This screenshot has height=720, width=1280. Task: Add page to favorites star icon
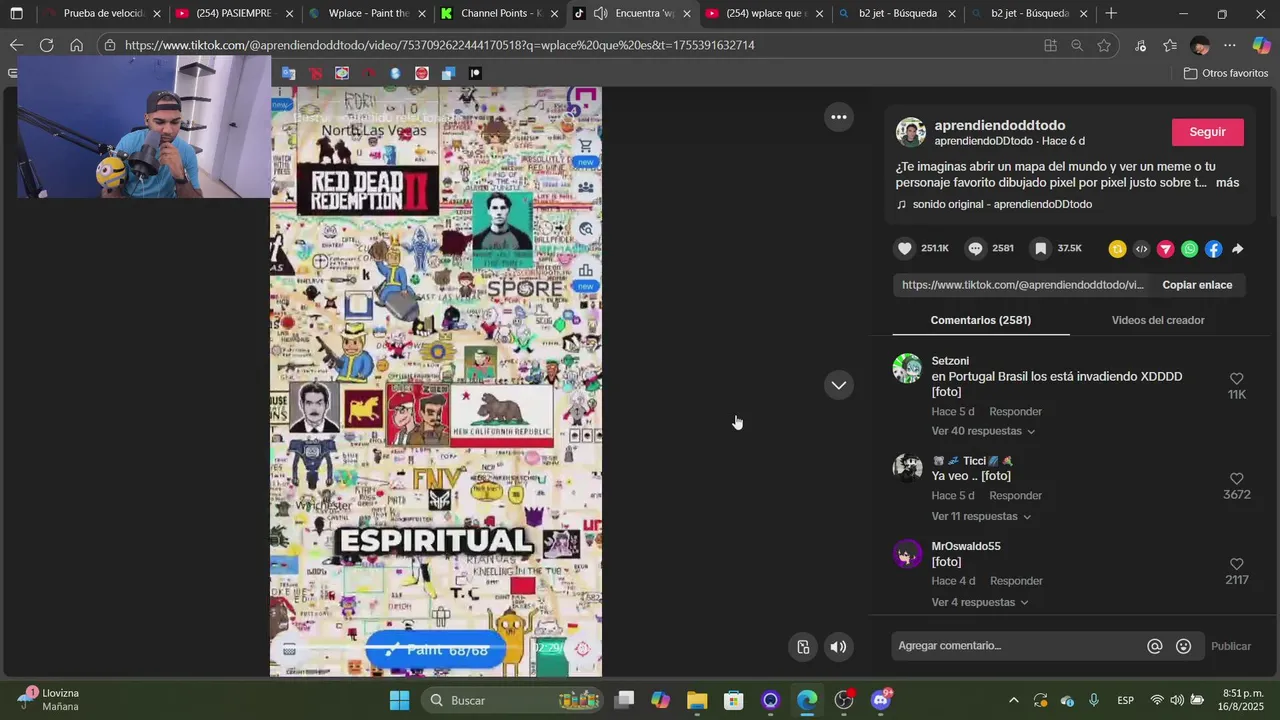click(1104, 45)
